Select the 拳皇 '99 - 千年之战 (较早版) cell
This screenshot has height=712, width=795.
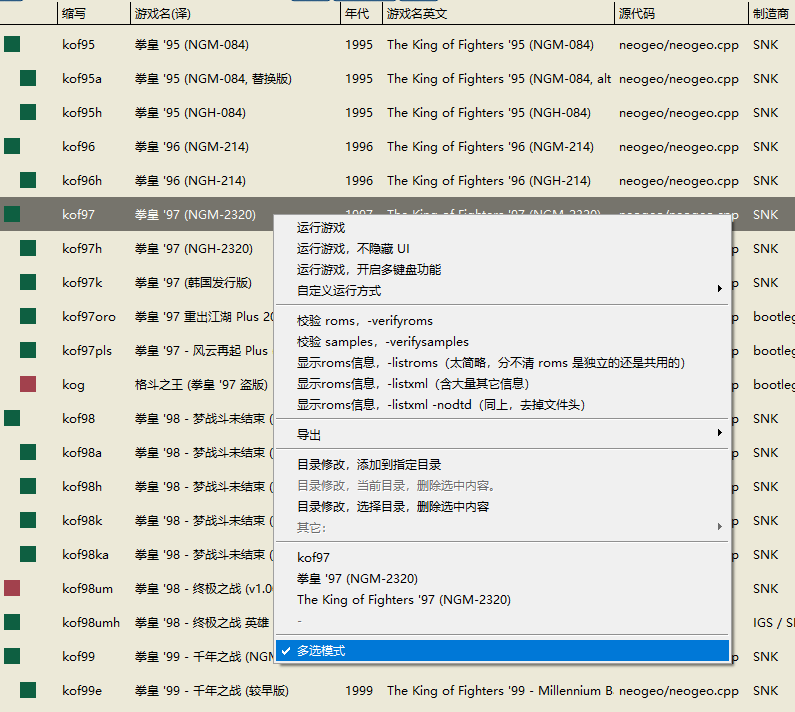pos(211,690)
